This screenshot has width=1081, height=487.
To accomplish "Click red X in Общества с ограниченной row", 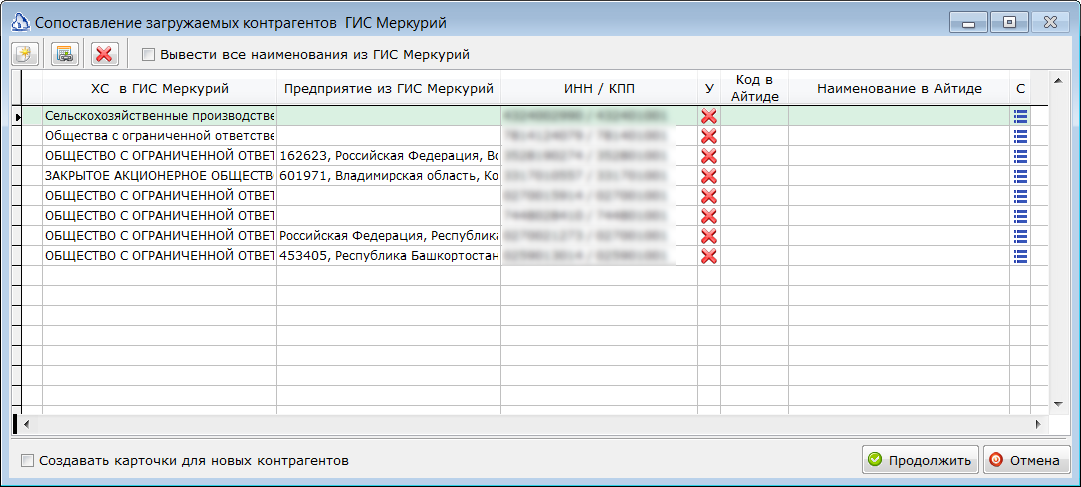I will [709, 137].
